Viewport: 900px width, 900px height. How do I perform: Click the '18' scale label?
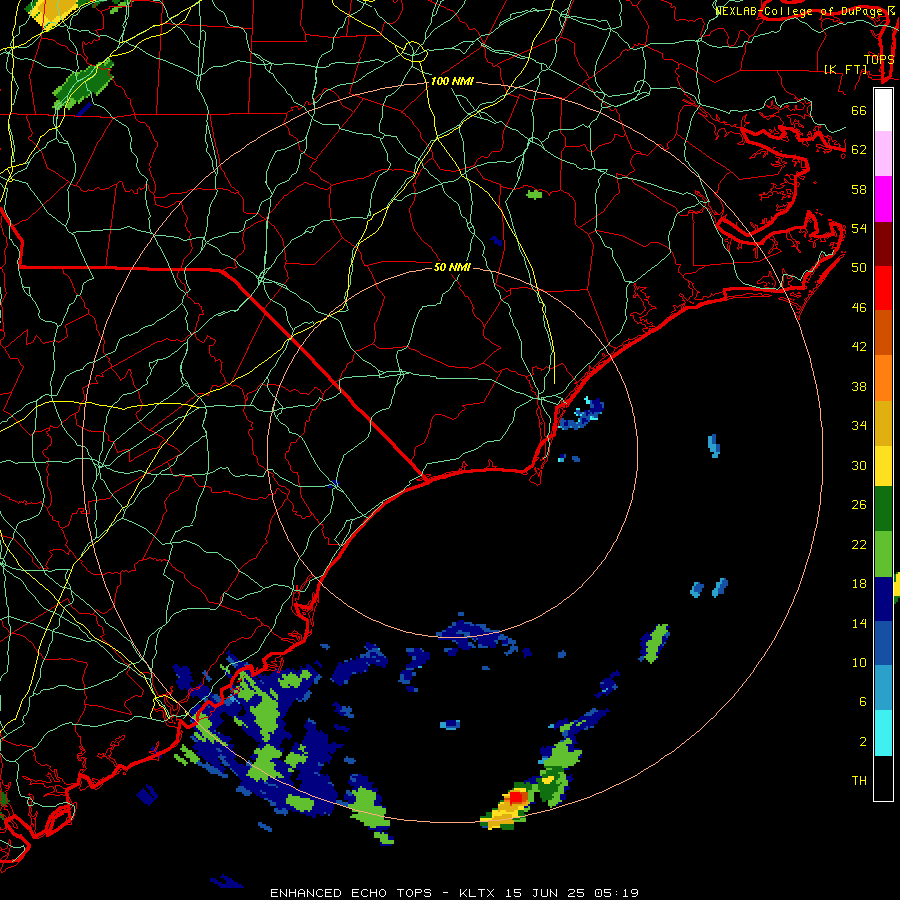tap(859, 584)
